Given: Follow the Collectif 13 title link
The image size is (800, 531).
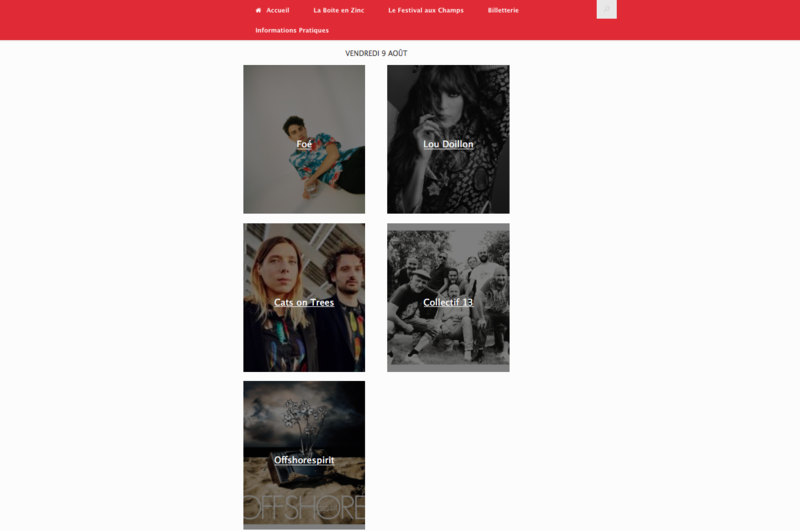Looking at the screenshot, I should point(448,302).
